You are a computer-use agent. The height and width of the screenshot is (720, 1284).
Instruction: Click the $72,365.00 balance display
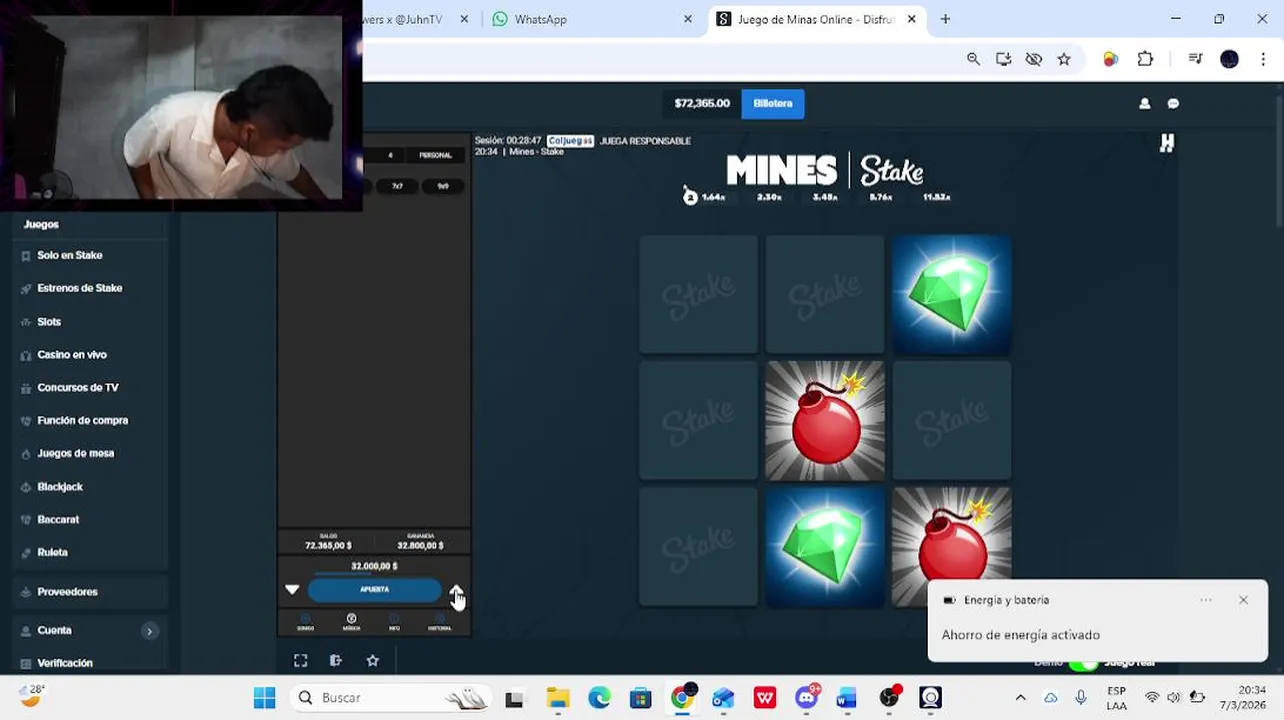pyautogui.click(x=702, y=104)
